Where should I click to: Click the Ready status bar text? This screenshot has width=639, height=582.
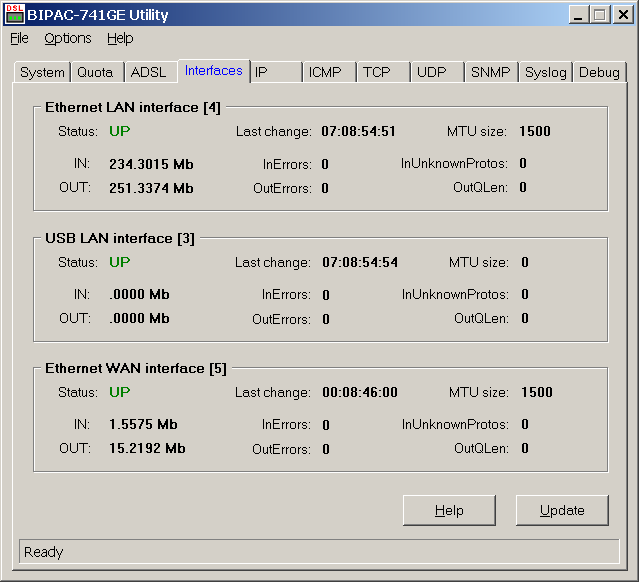tap(44, 552)
